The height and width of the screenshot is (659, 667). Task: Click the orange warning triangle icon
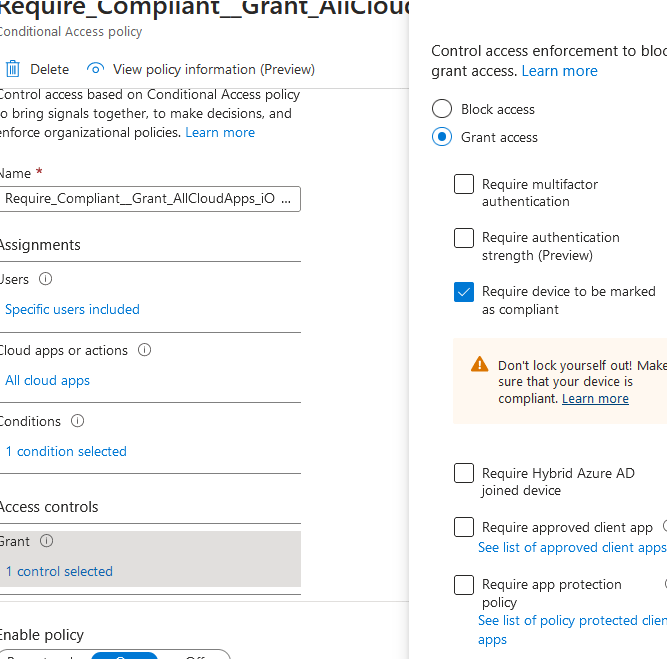tap(480, 364)
